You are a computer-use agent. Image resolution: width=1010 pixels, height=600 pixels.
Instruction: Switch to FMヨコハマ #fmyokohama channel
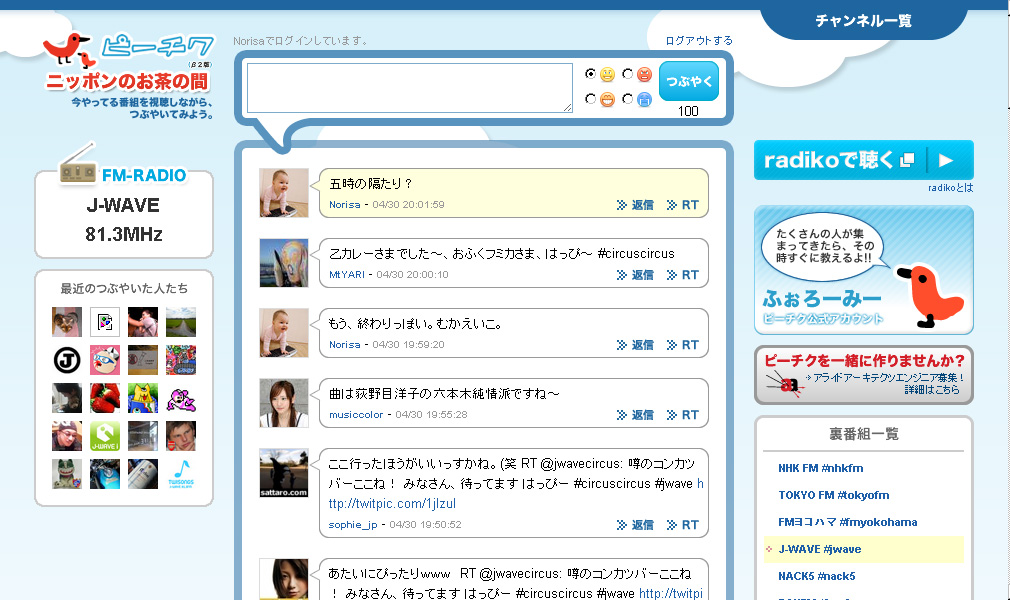coord(848,523)
